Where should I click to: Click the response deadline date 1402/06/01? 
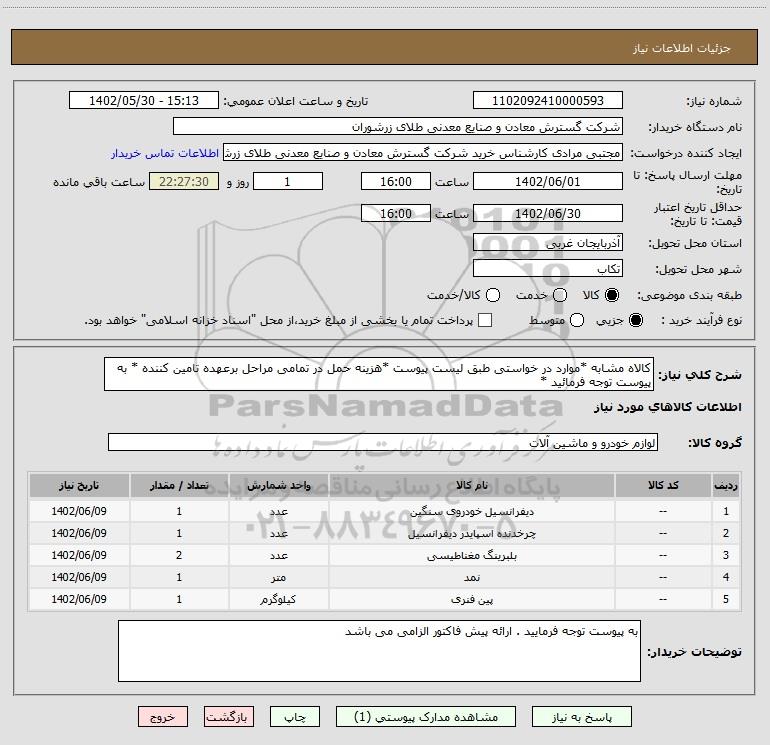548,181
